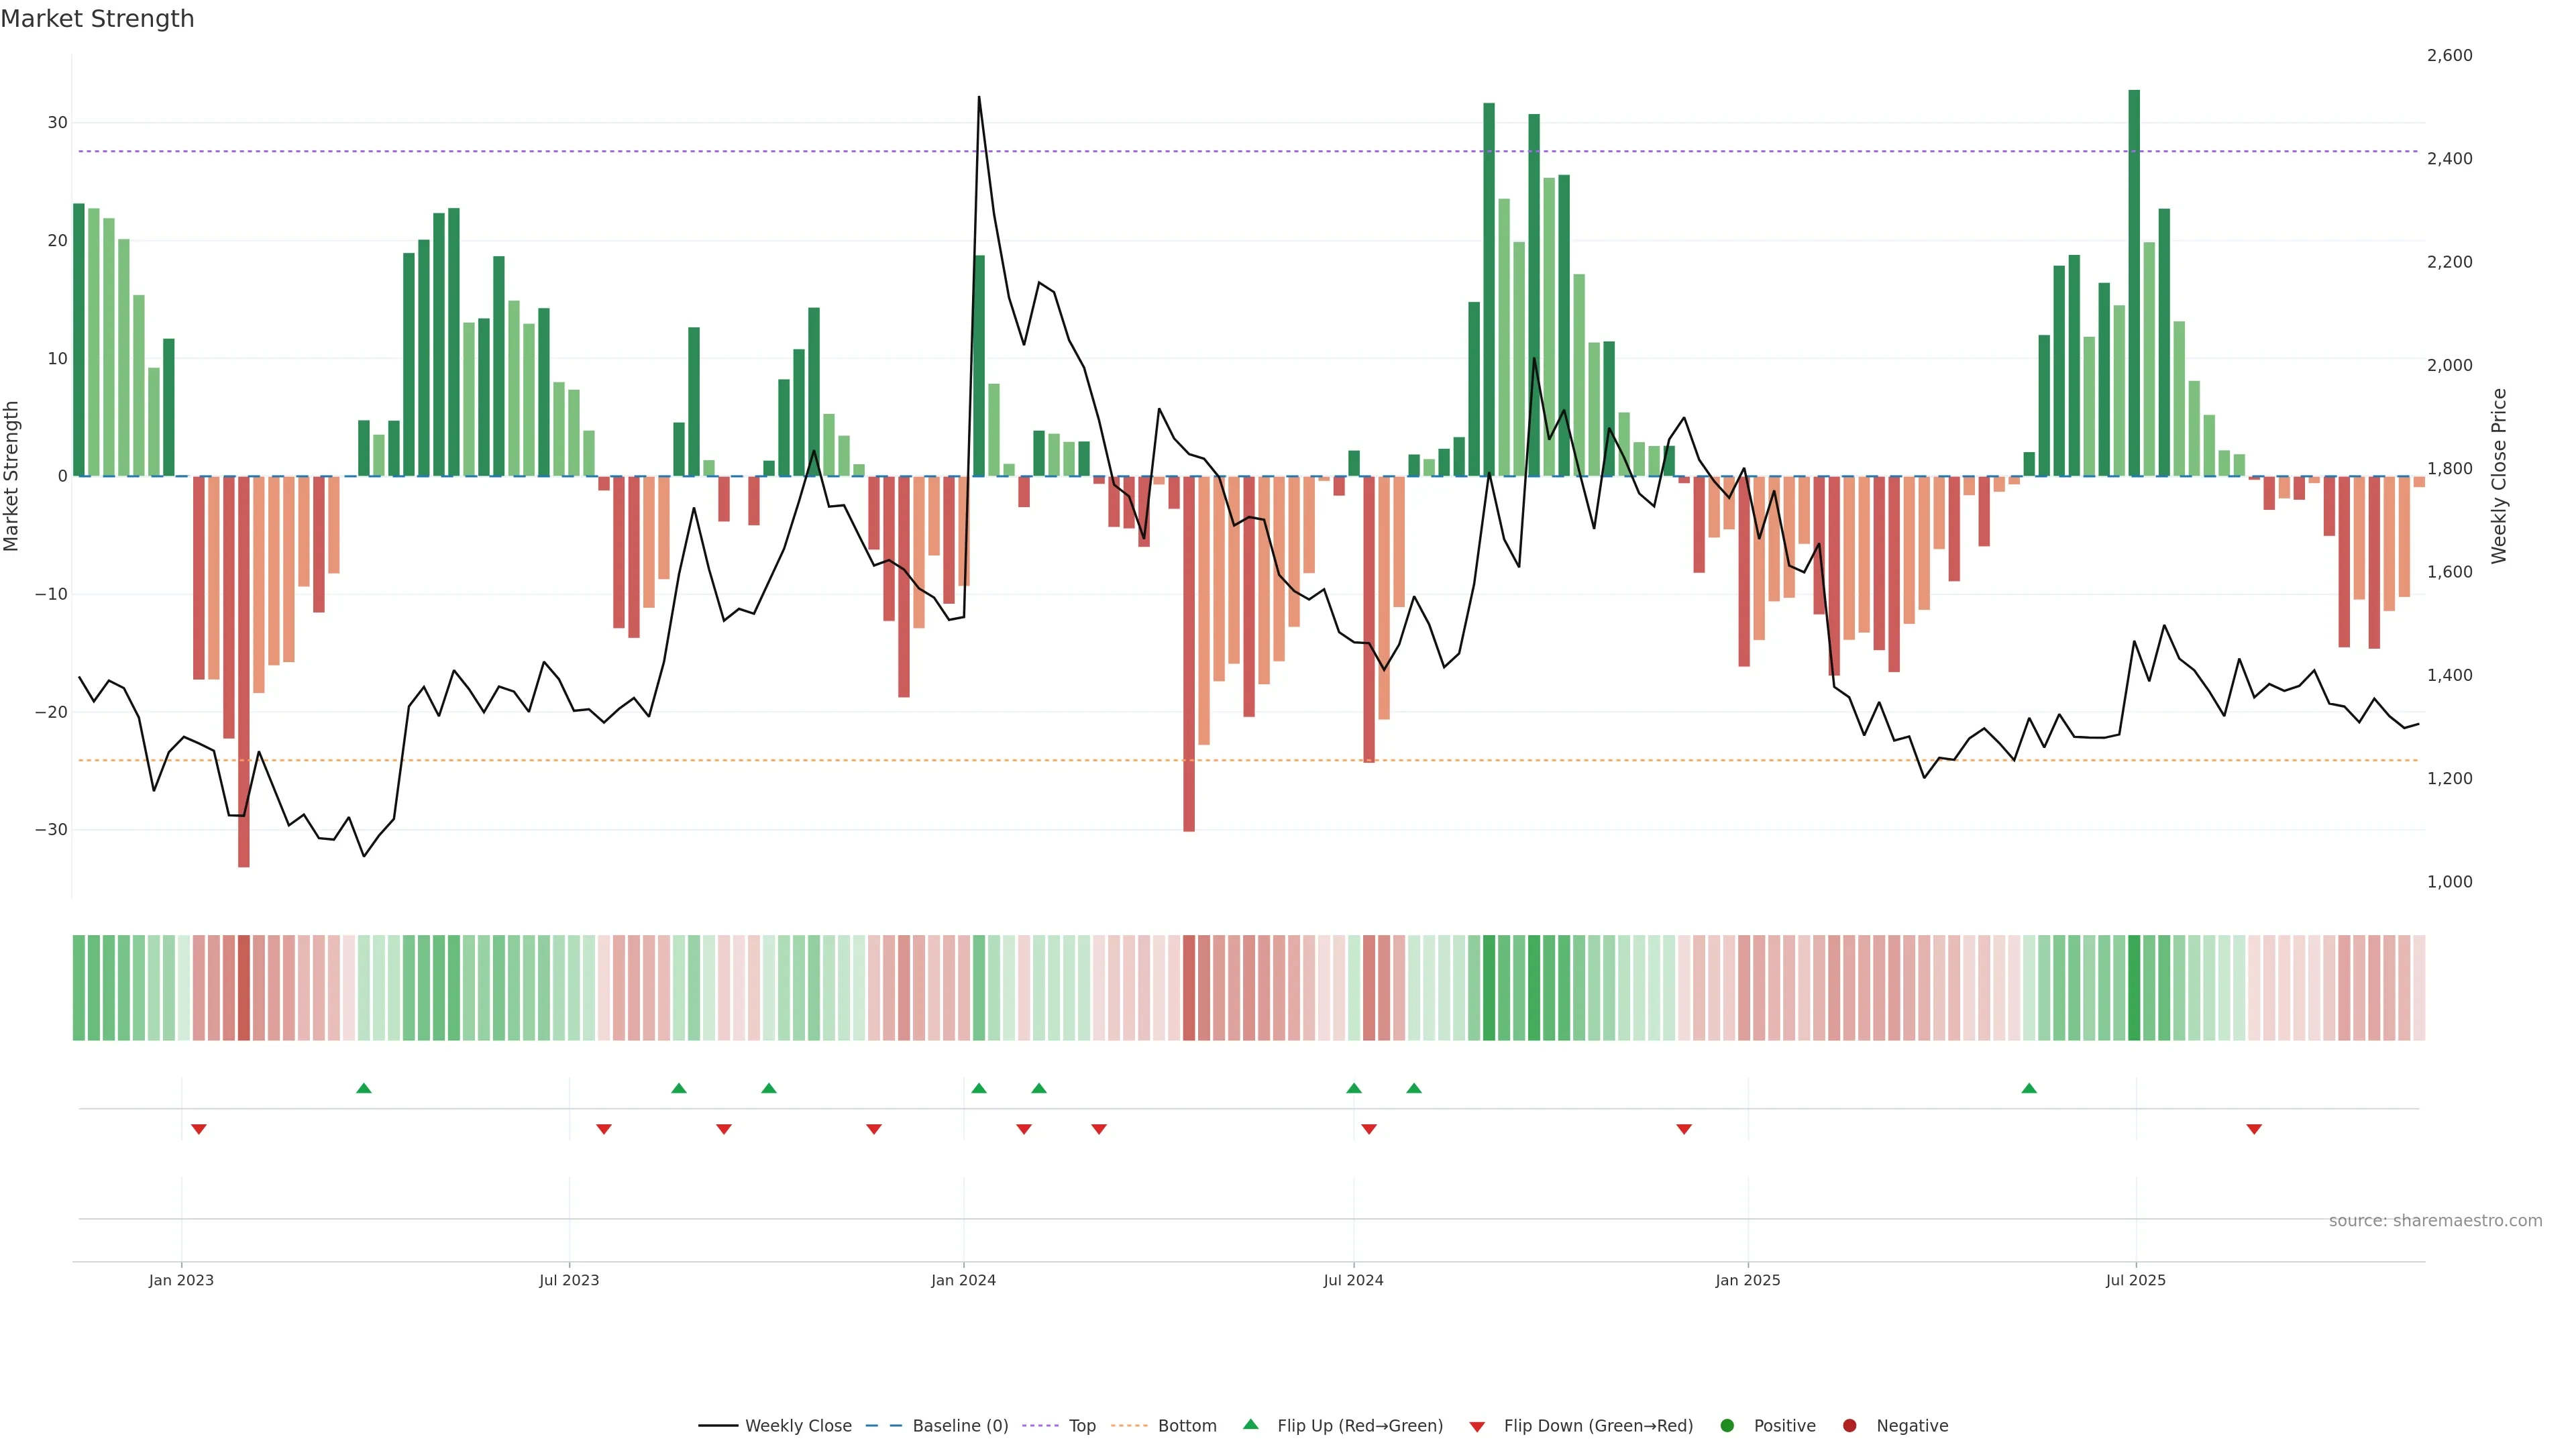The height and width of the screenshot is (1449, 2576).
Task: Click the final Flip Down marker after Jul 2025
Action: [2254, 1129]
